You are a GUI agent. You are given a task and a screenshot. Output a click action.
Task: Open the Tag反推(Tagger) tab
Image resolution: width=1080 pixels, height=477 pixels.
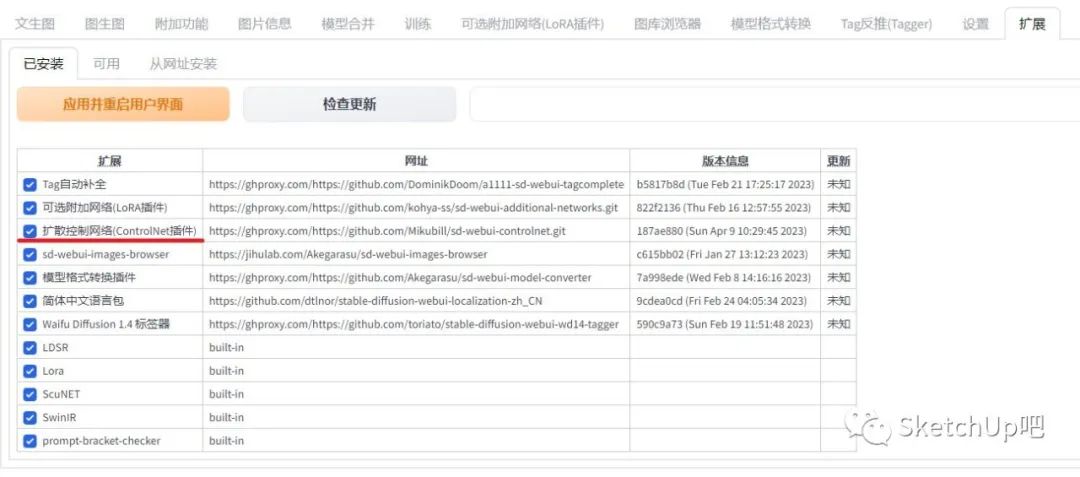click(886, 24)
